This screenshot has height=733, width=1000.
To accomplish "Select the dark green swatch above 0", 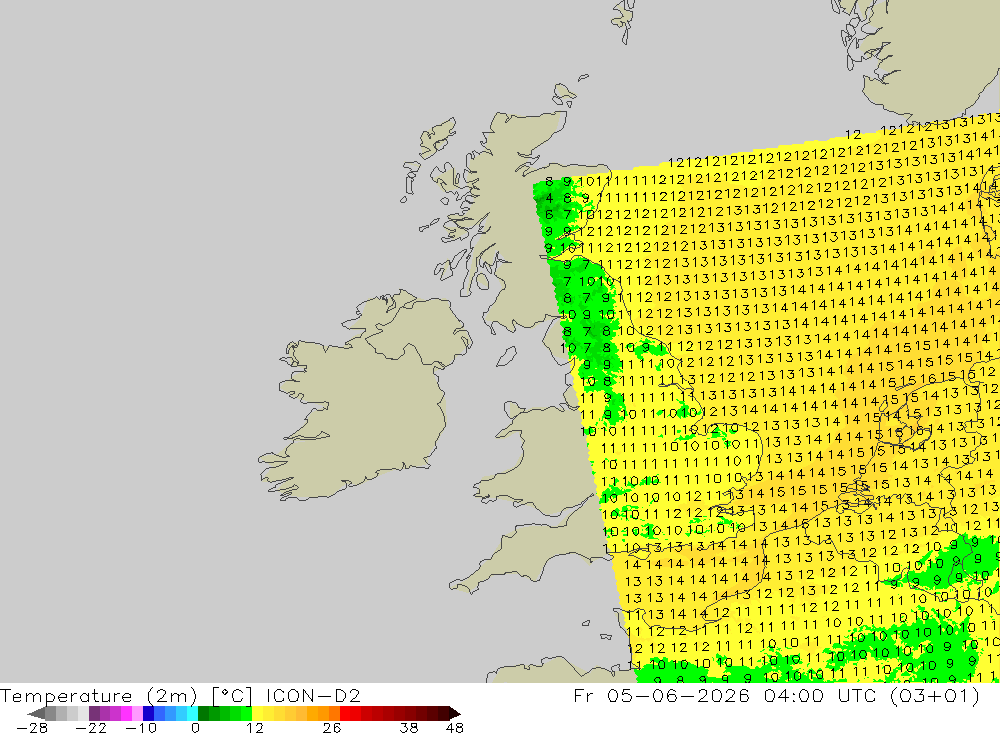I will point(203,713).
